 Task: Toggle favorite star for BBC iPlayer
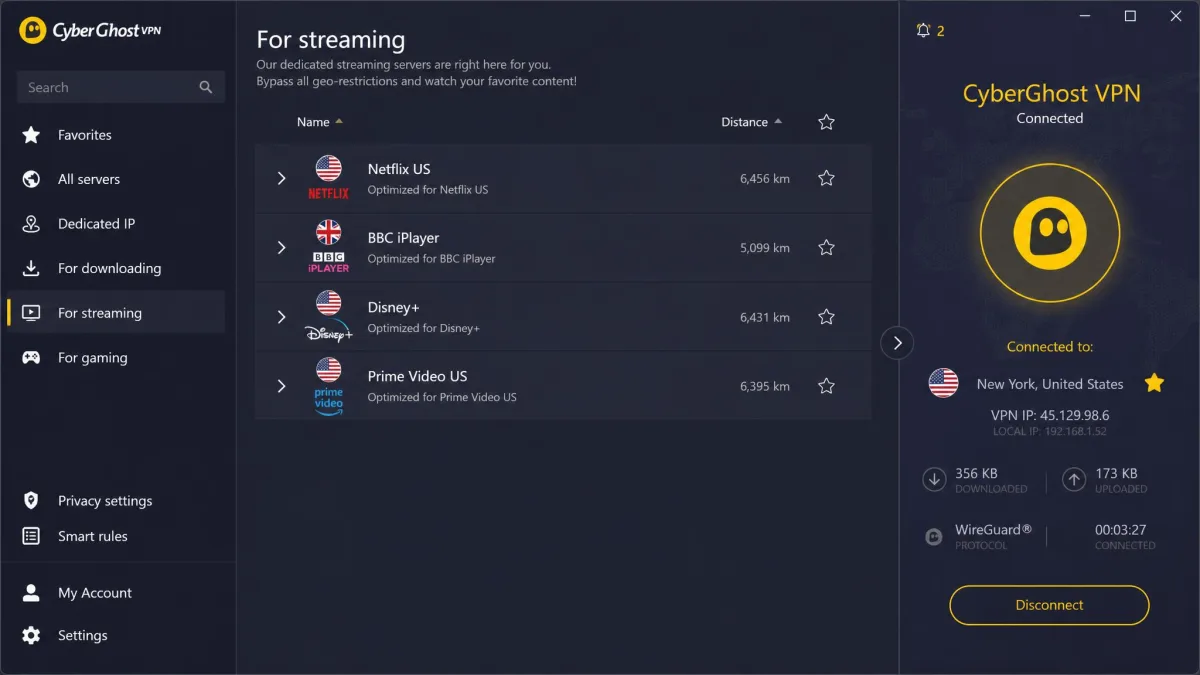826,247
